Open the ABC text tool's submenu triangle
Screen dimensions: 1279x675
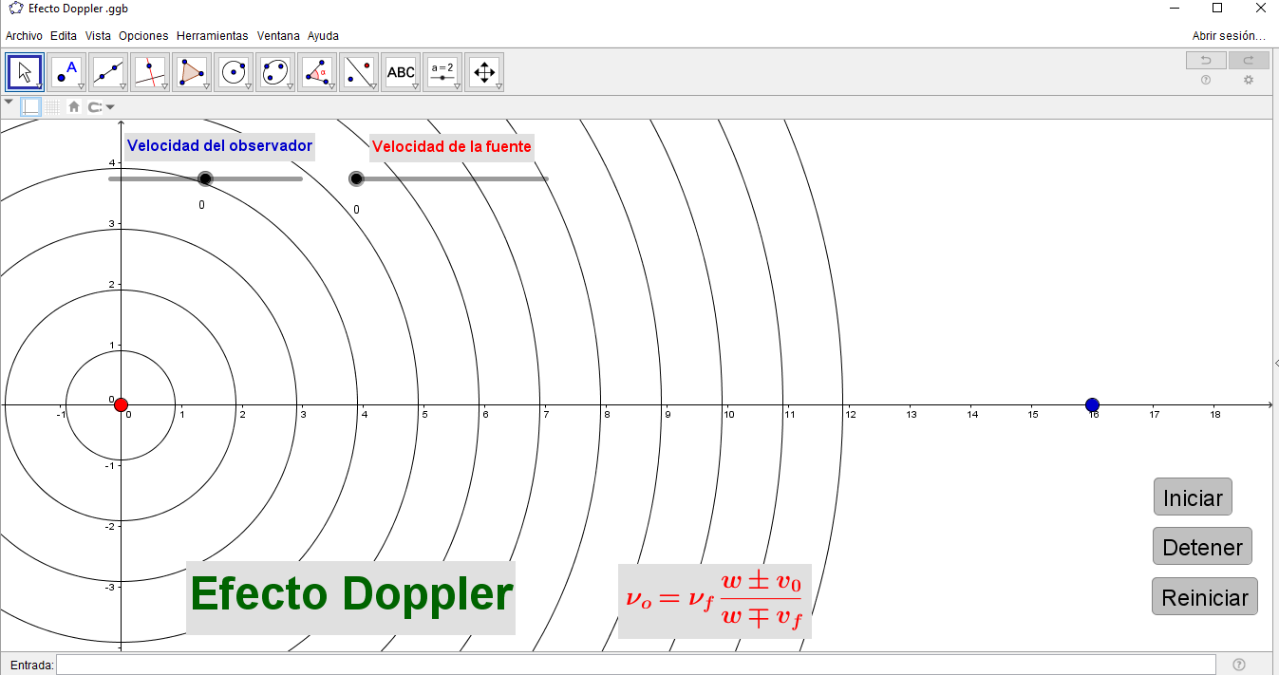[415, 87]
